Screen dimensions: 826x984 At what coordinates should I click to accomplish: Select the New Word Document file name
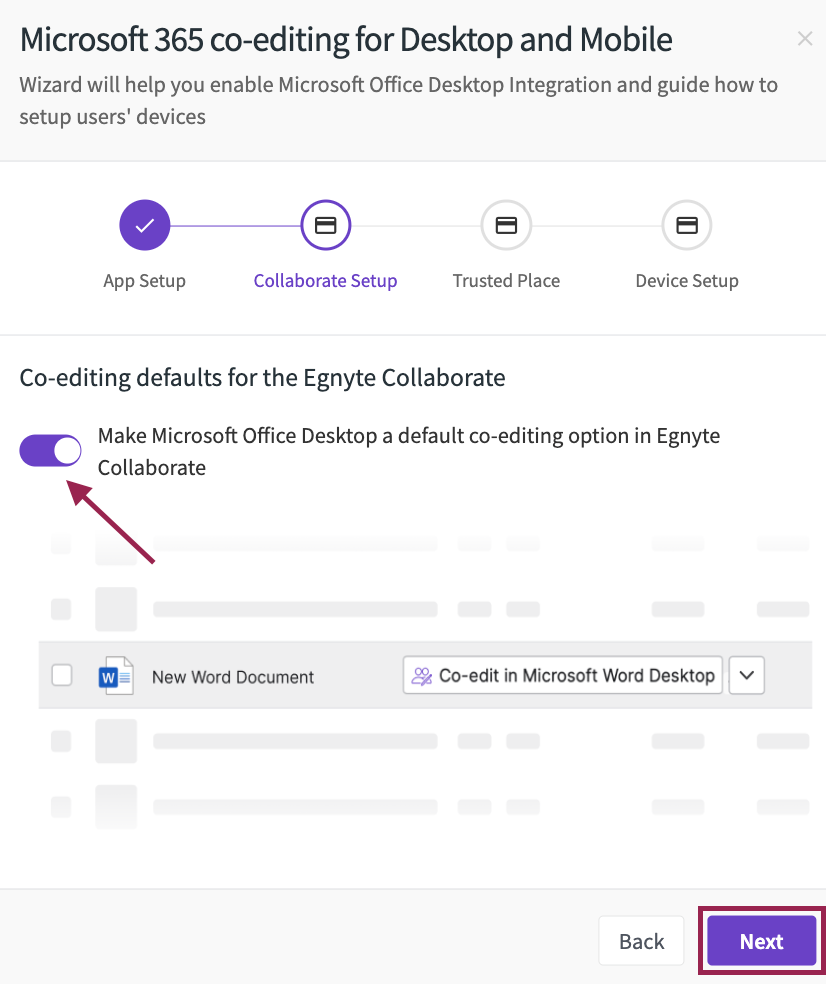click(x=233, y=677)
